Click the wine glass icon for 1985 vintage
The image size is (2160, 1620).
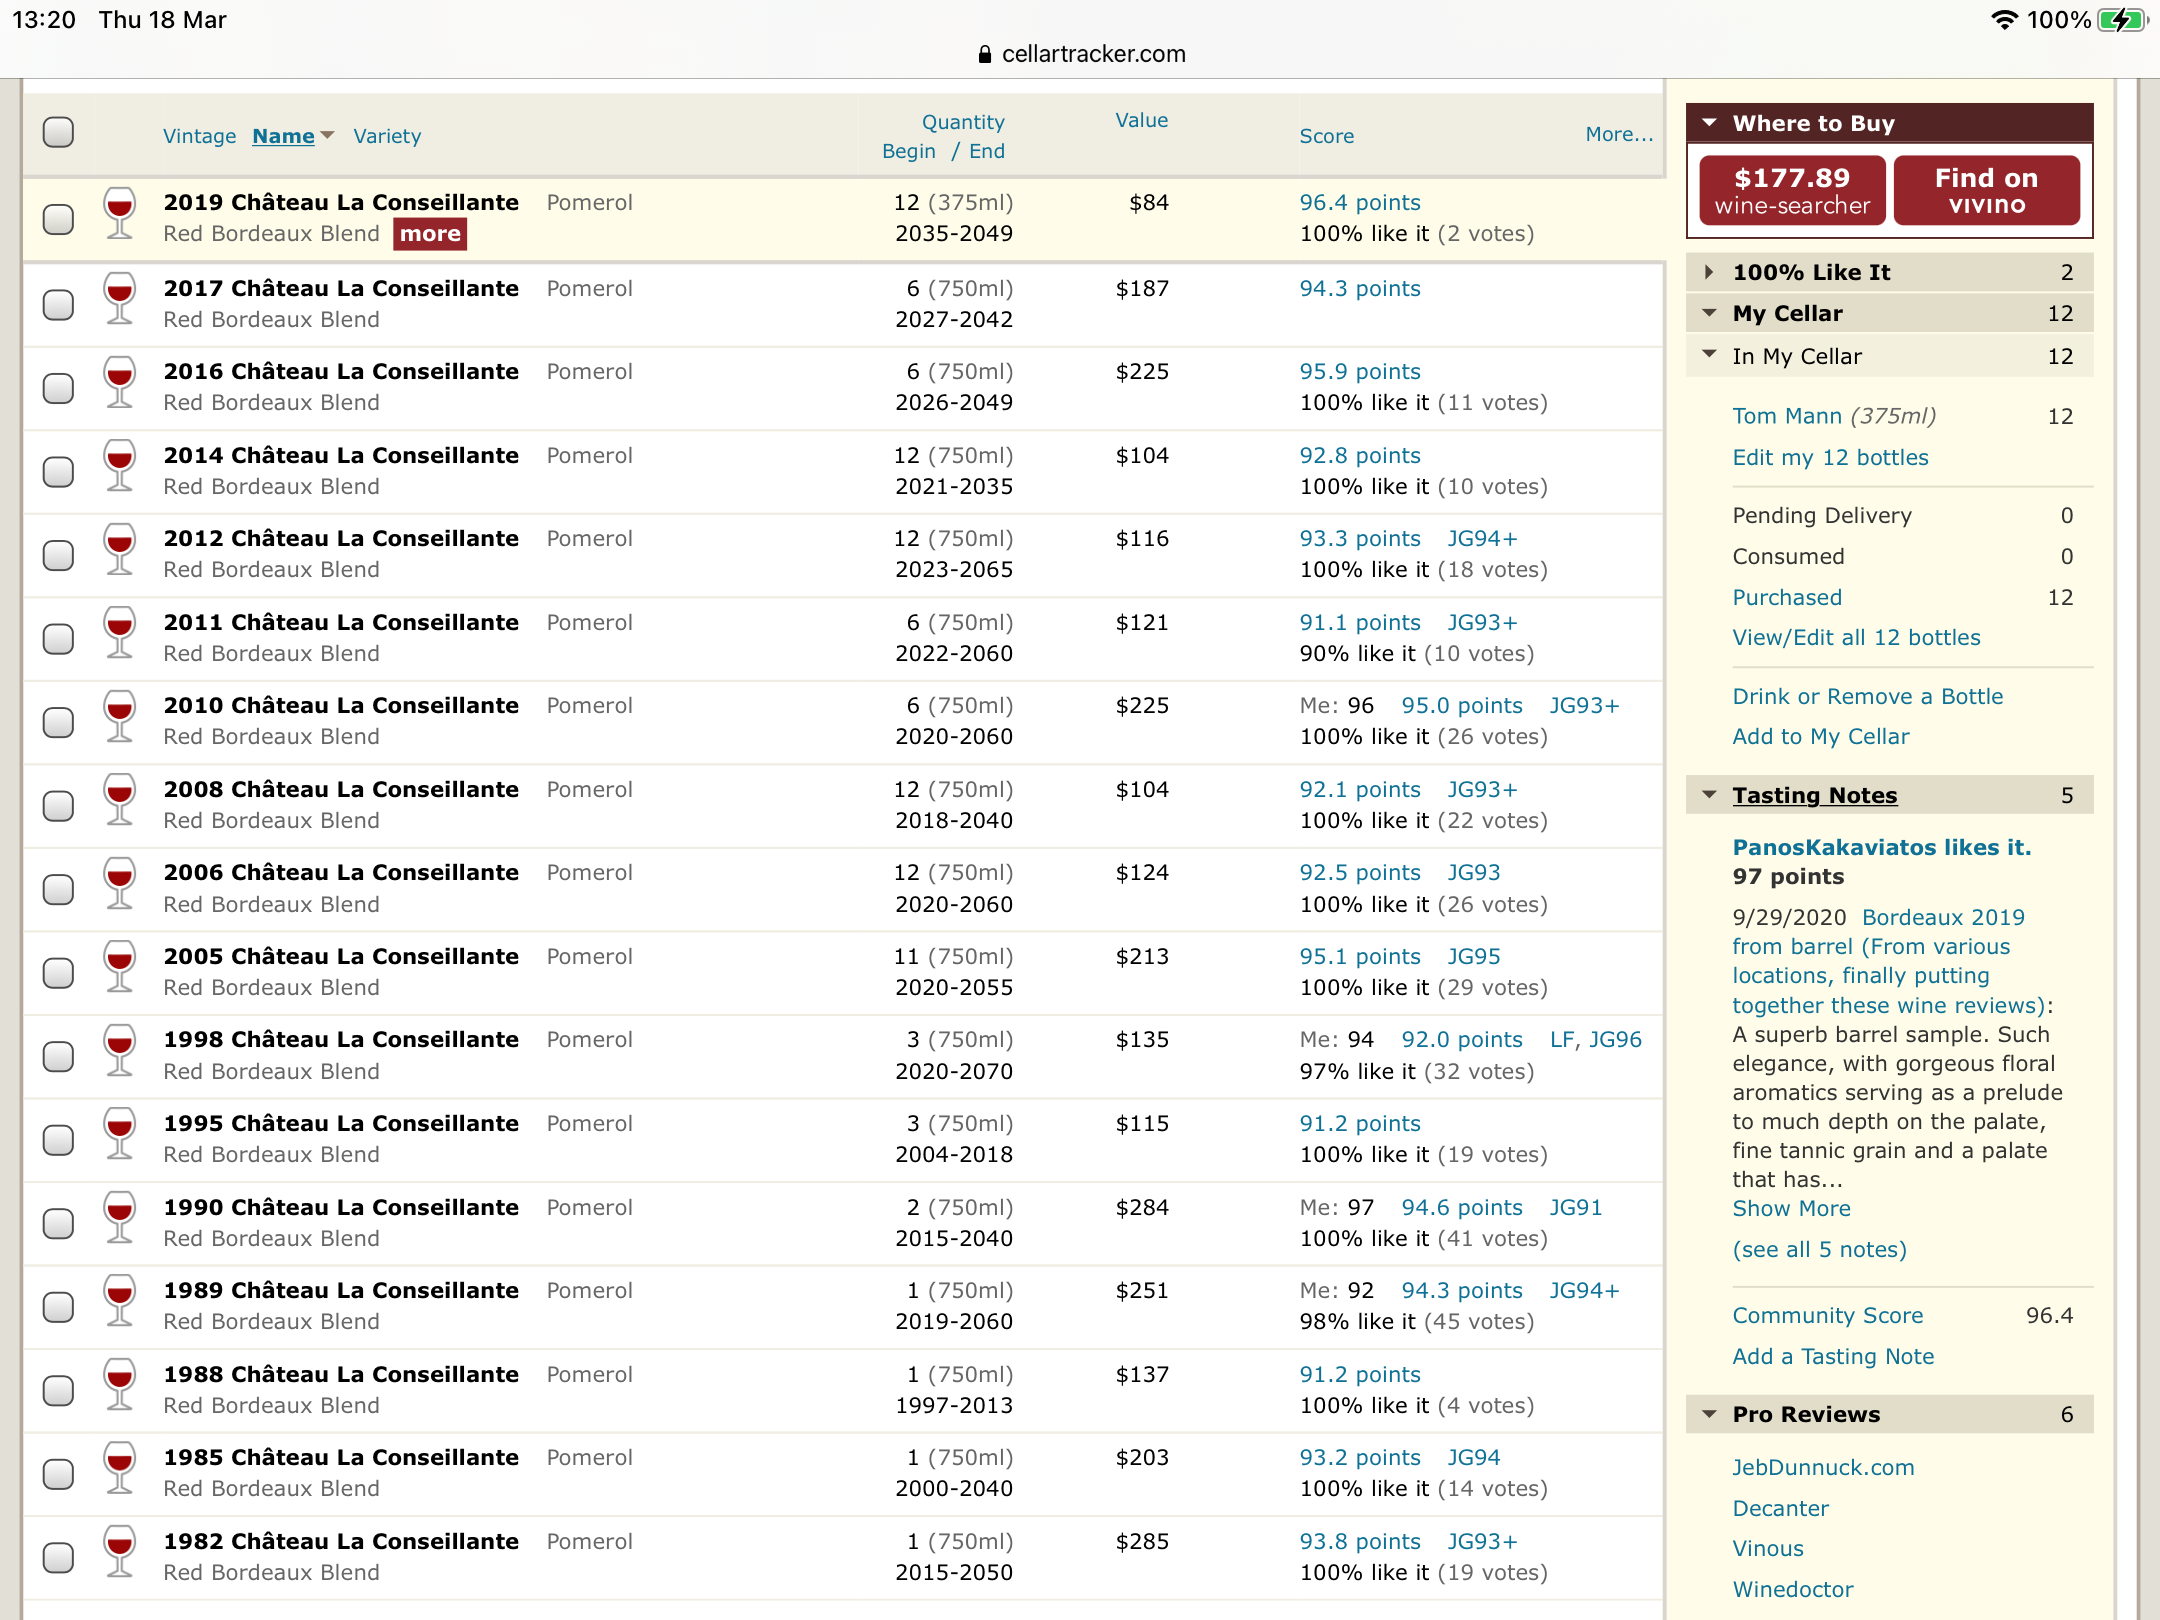coord(120,1467)
